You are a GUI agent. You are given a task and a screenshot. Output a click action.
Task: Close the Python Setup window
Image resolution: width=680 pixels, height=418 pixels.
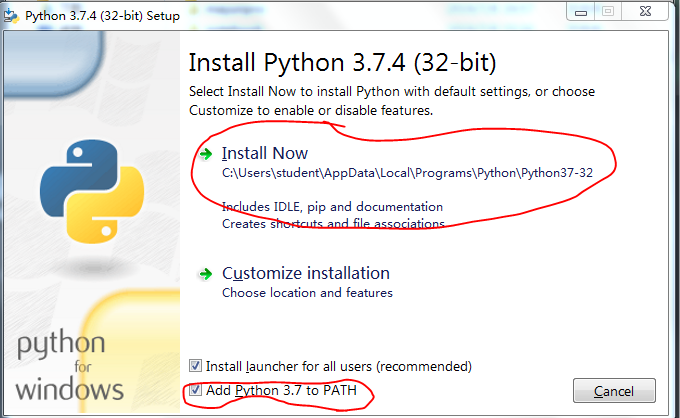[x=645, y=12]
